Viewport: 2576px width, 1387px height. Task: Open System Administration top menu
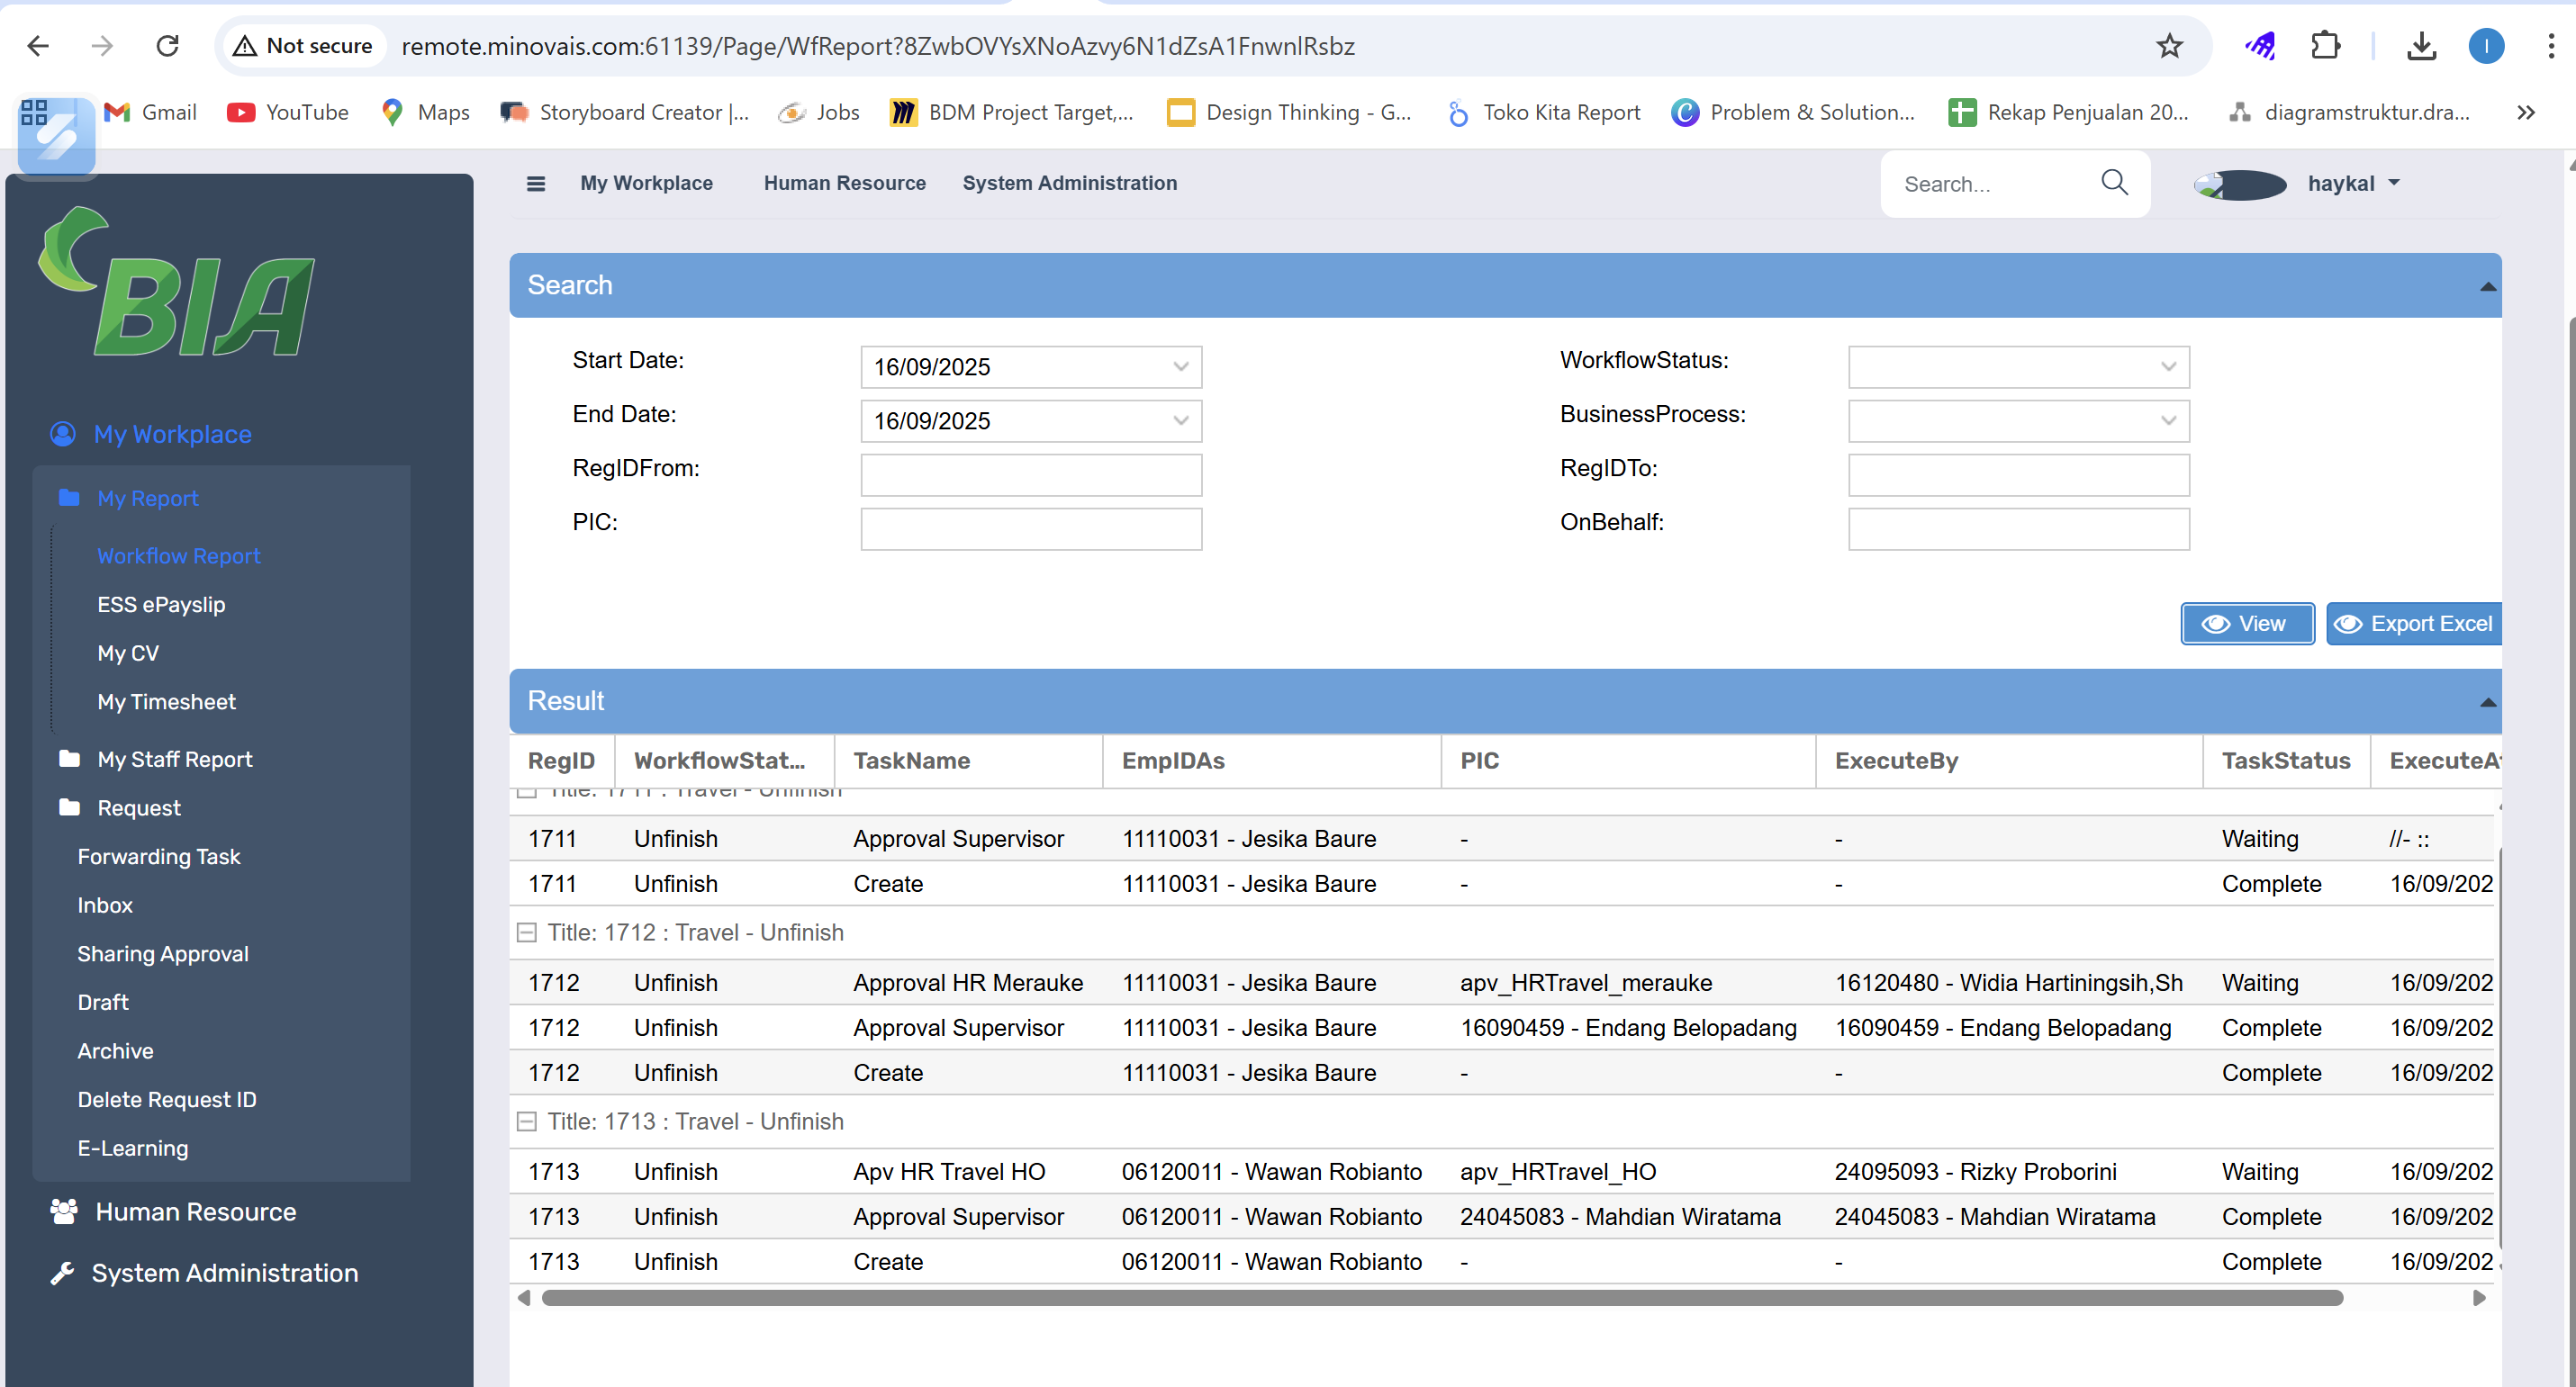click(1069, 183)
